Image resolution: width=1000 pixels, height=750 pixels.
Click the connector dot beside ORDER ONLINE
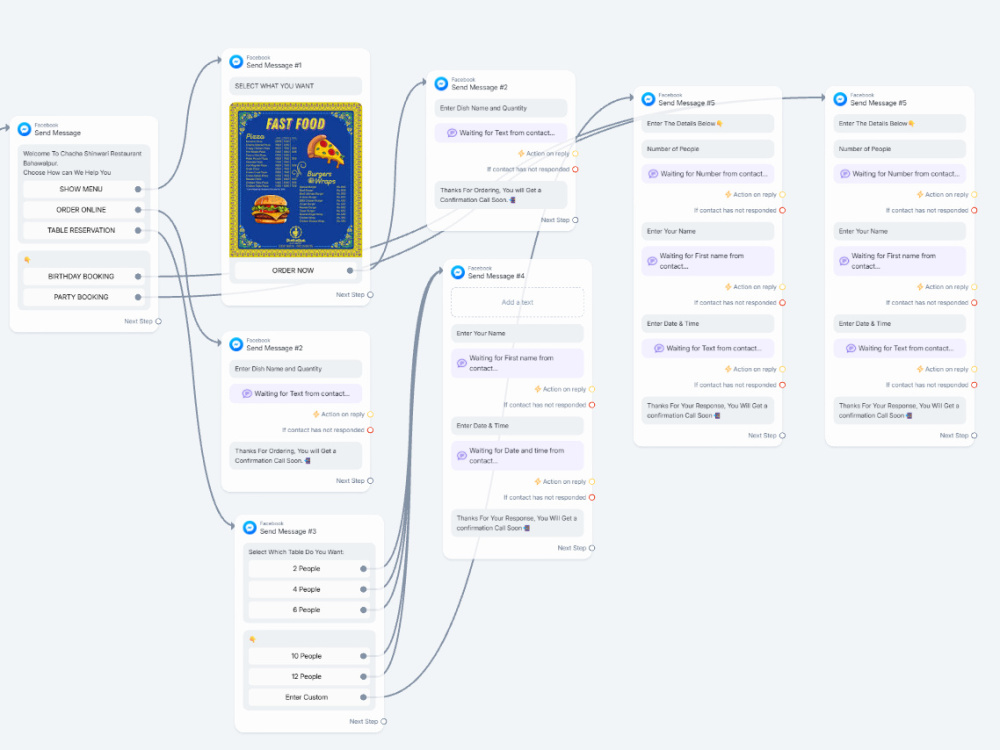click(138, 210)
